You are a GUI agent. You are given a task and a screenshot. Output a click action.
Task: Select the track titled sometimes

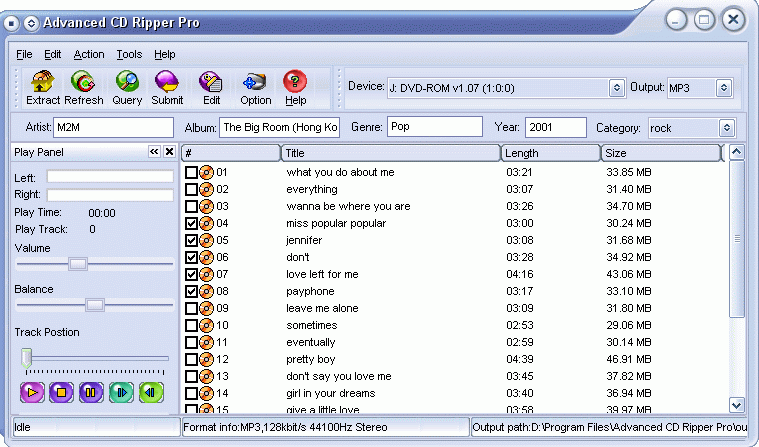(x=312, y=325)
